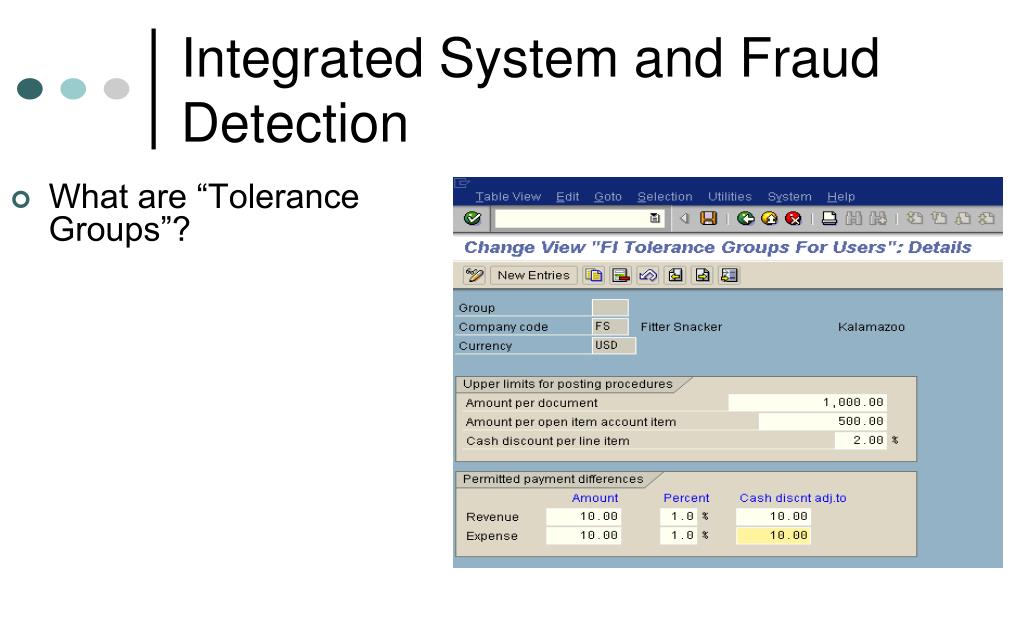Click the 'Amount' column header
The width and height of the screenshot is (1024, 640).
[x=595, y=498]
